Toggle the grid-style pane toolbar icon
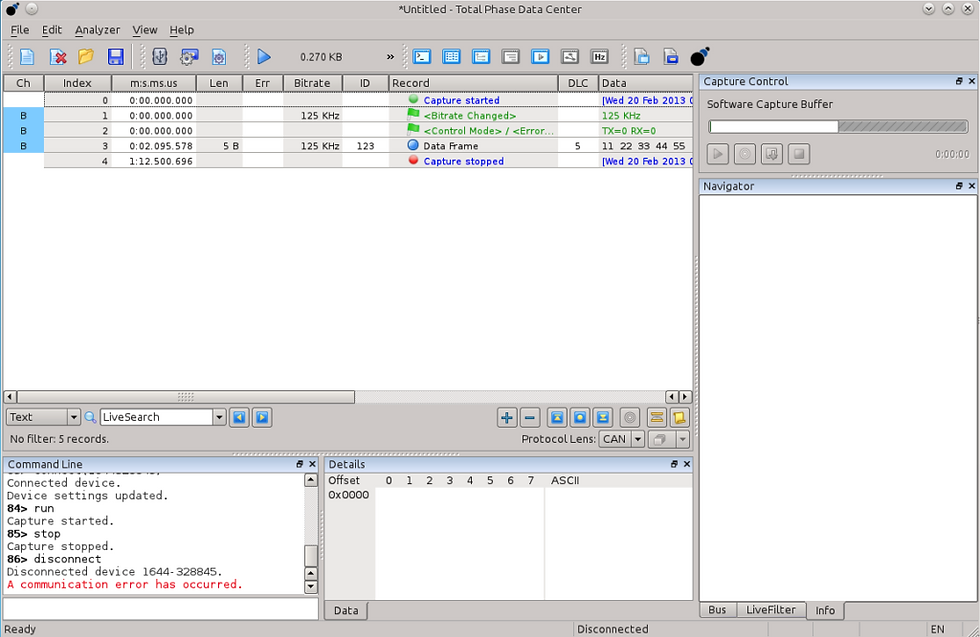Viewport: 980px width, 637px height. [x=451, y=57]
